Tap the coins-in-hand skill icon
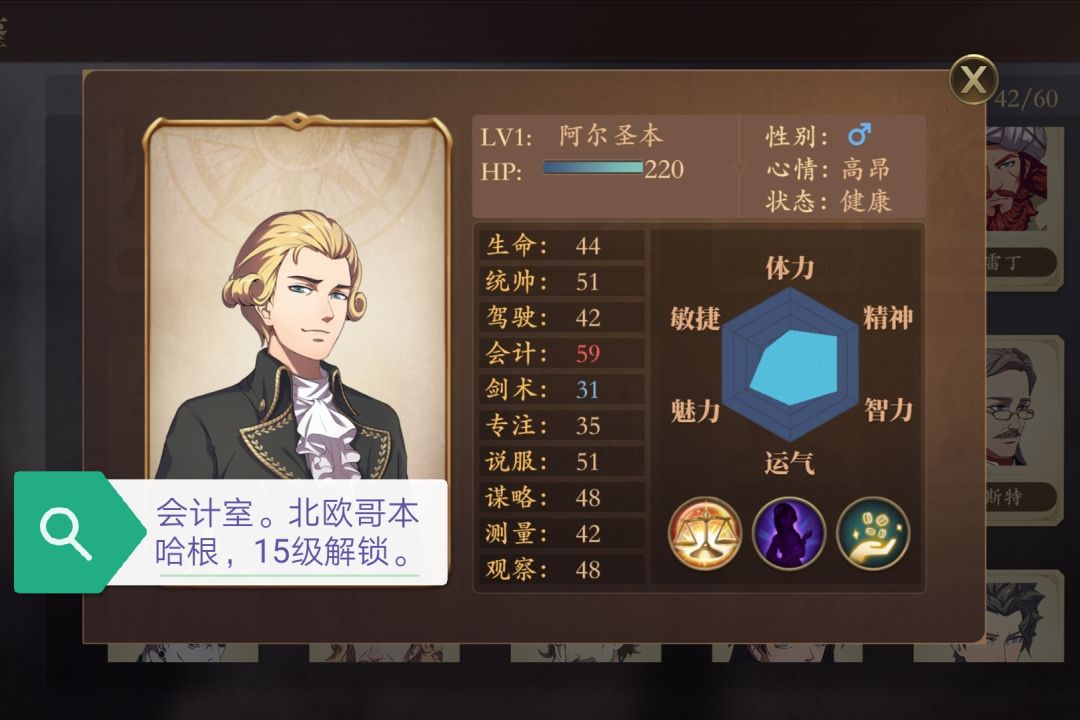 point(873,533)
